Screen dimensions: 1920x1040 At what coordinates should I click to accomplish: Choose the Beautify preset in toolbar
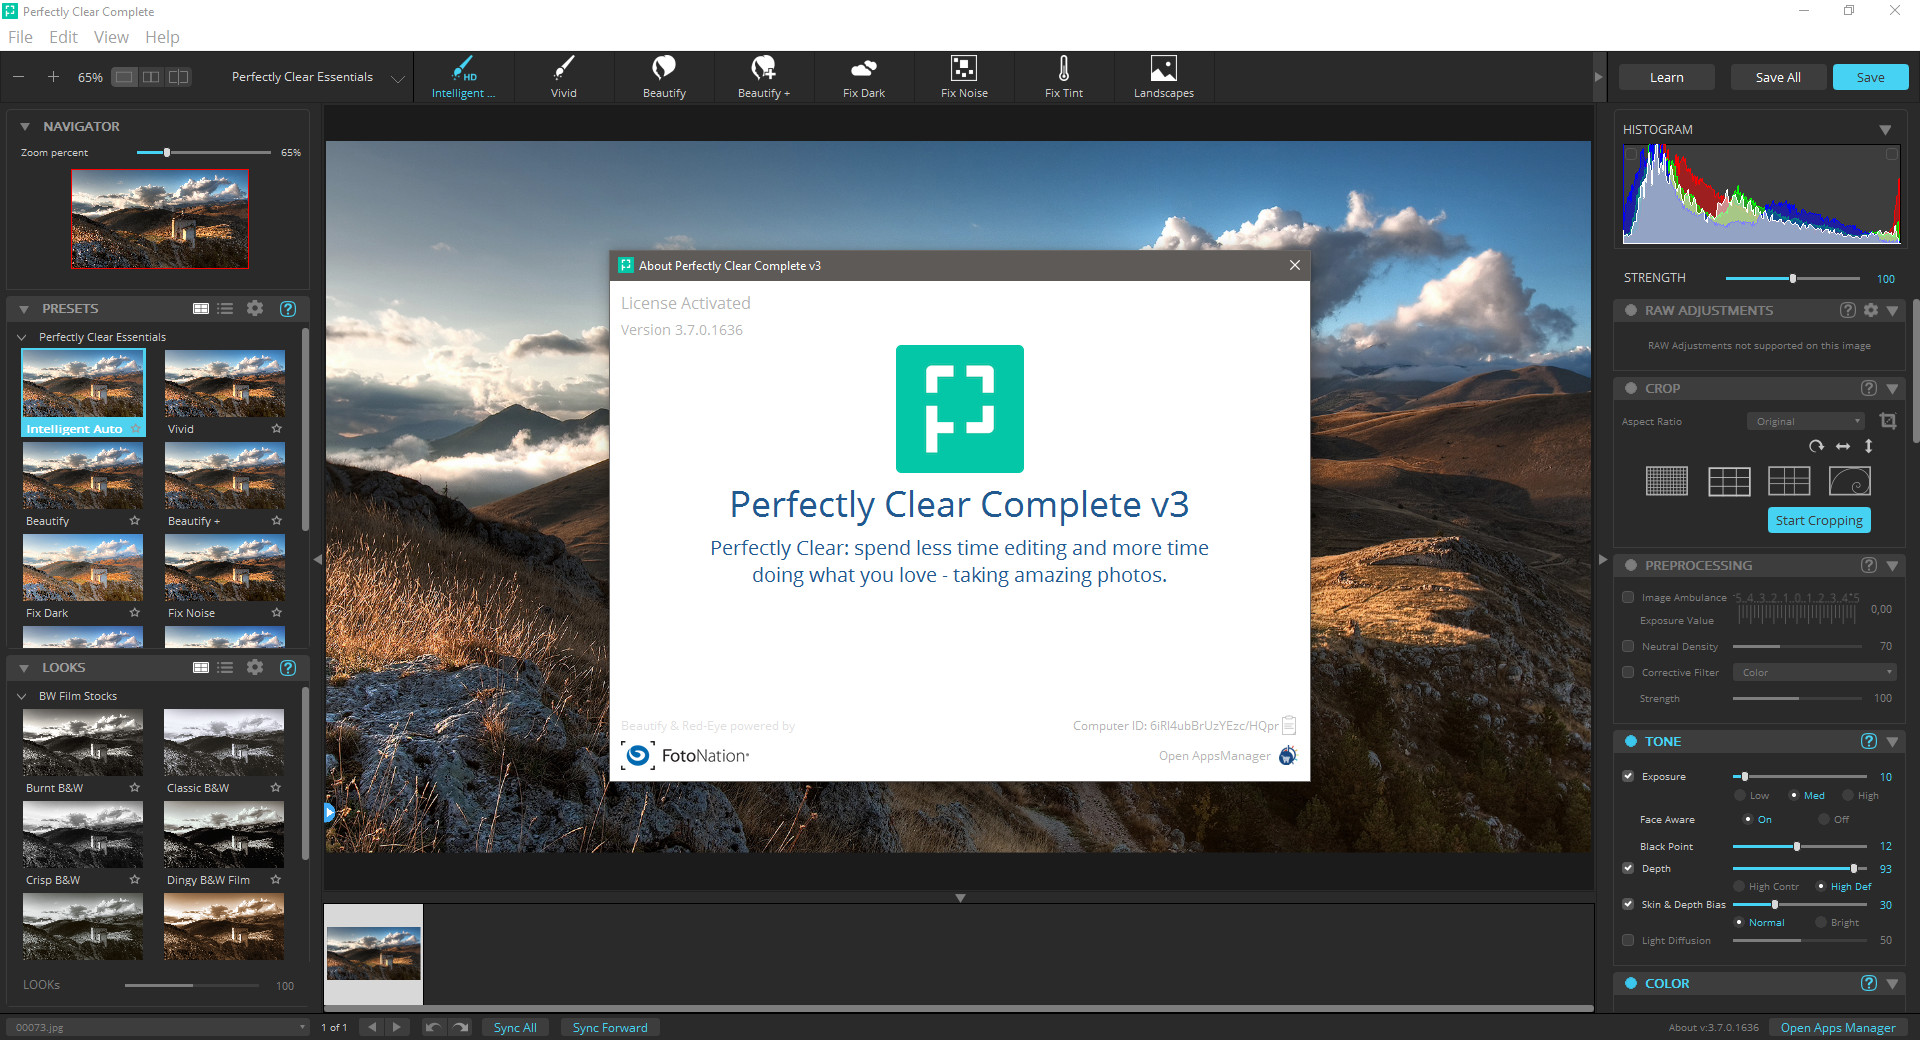point(664,77)
